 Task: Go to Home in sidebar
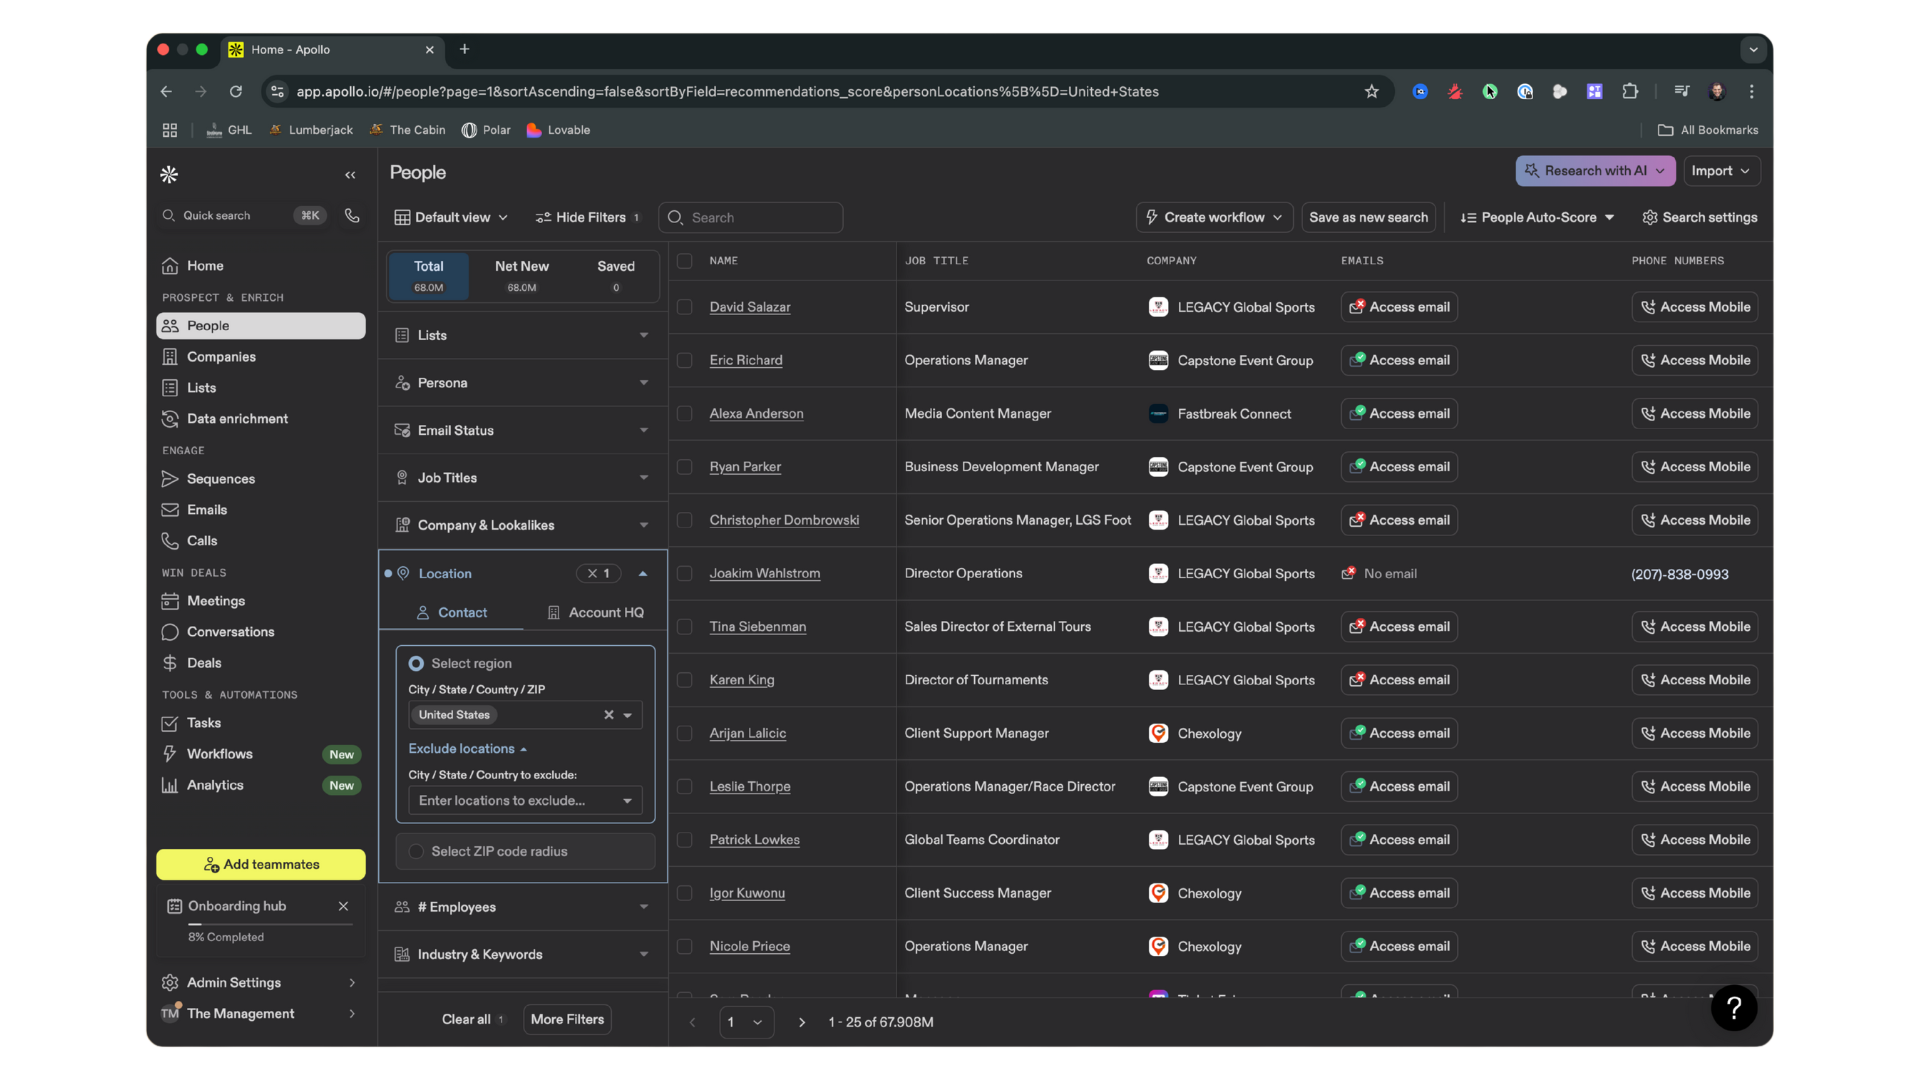click(261, 265)
